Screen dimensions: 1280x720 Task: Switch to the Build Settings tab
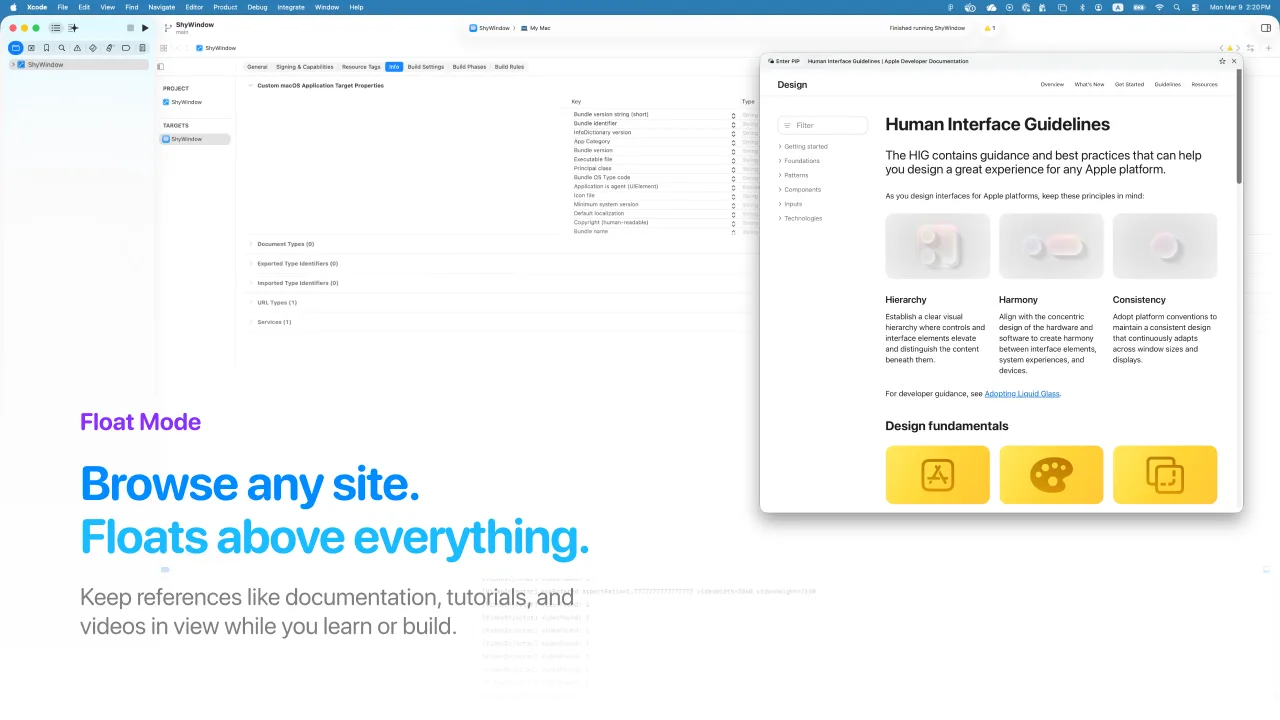point(426,67)
